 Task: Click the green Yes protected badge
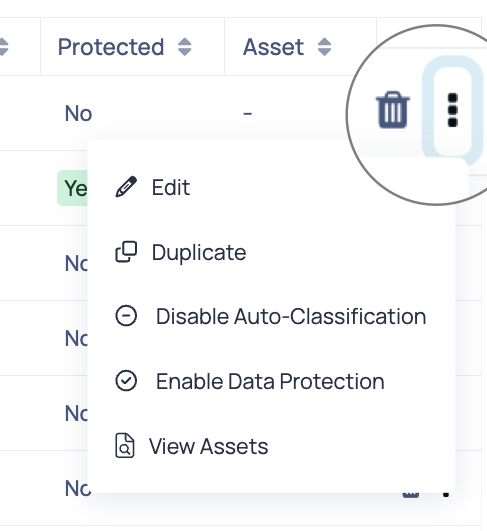pyautogui.click(x=72, y=188)
